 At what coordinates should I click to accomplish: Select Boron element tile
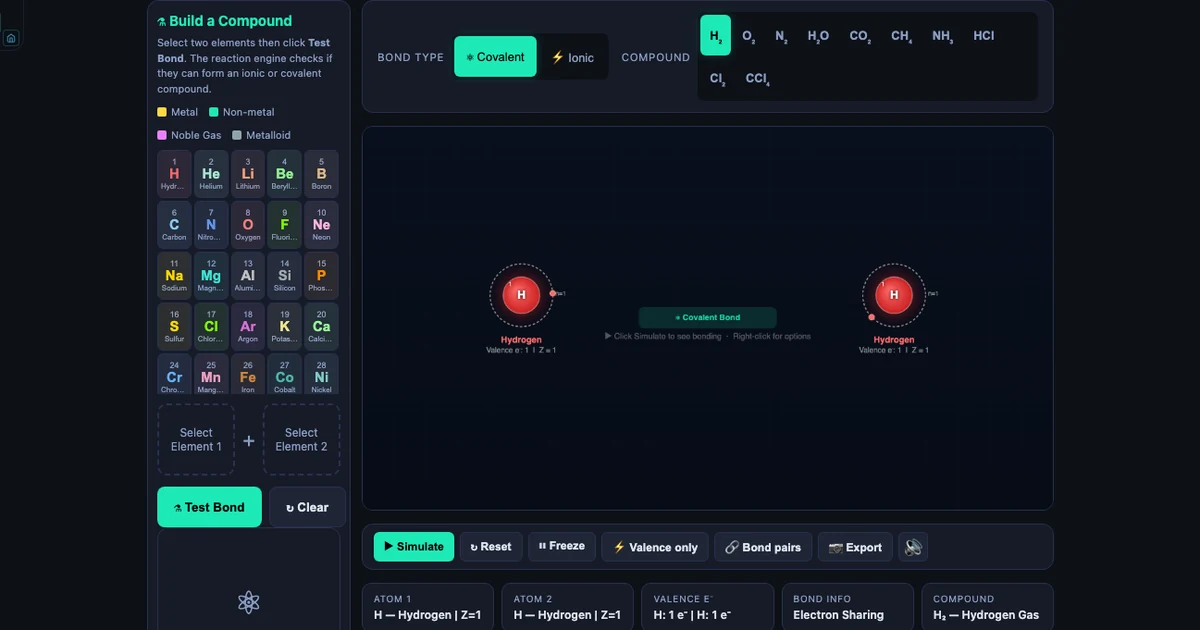[321, 174]
